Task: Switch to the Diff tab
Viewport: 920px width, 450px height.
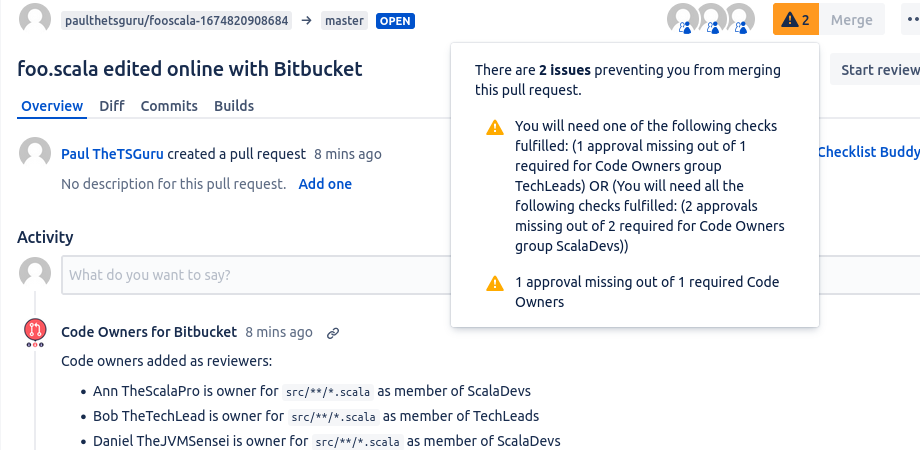Action: pyautogui.click(x=111, y=106)
